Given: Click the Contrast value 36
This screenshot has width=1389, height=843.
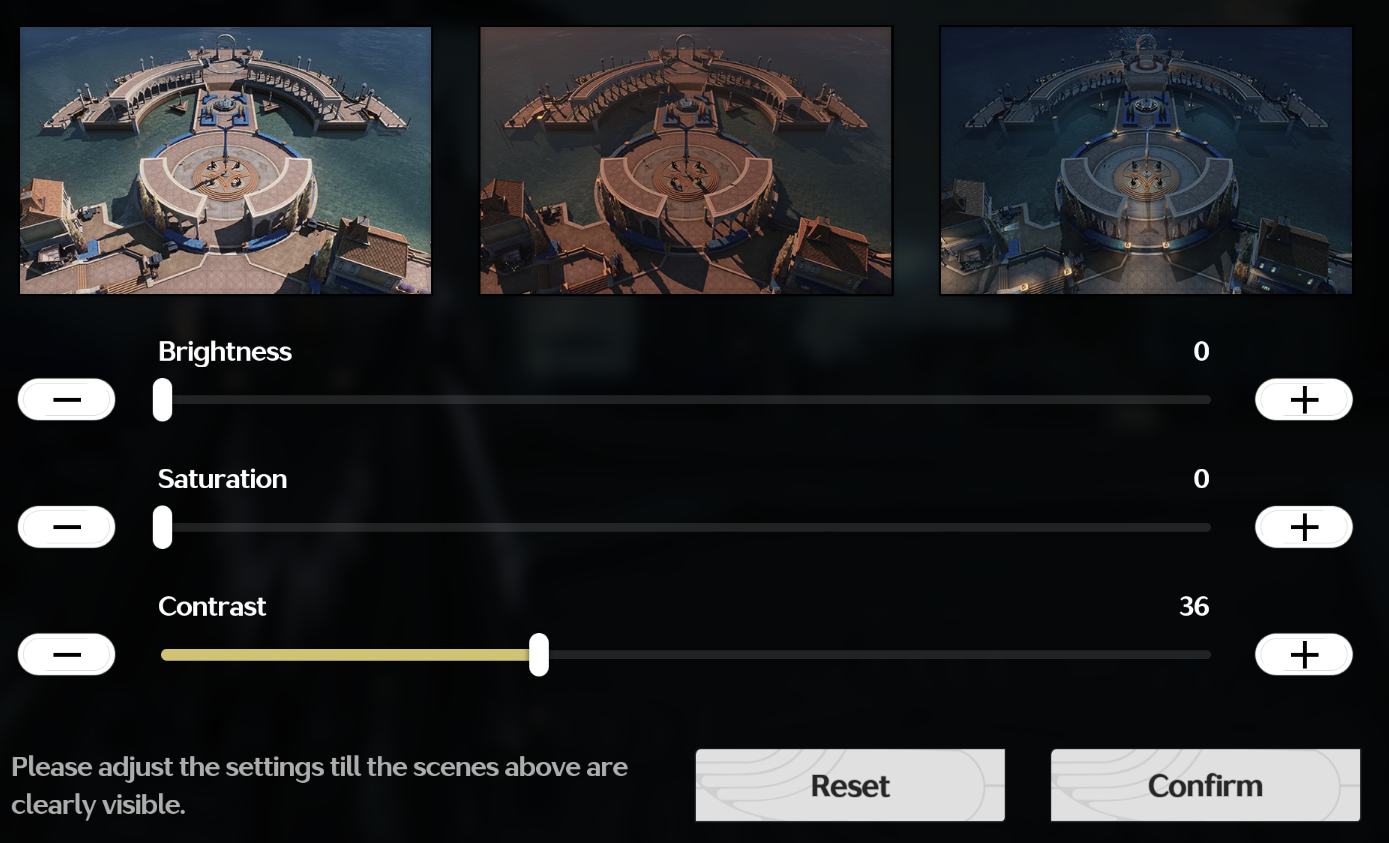Looking at the screenshot, I should (x=1194, y=607).
